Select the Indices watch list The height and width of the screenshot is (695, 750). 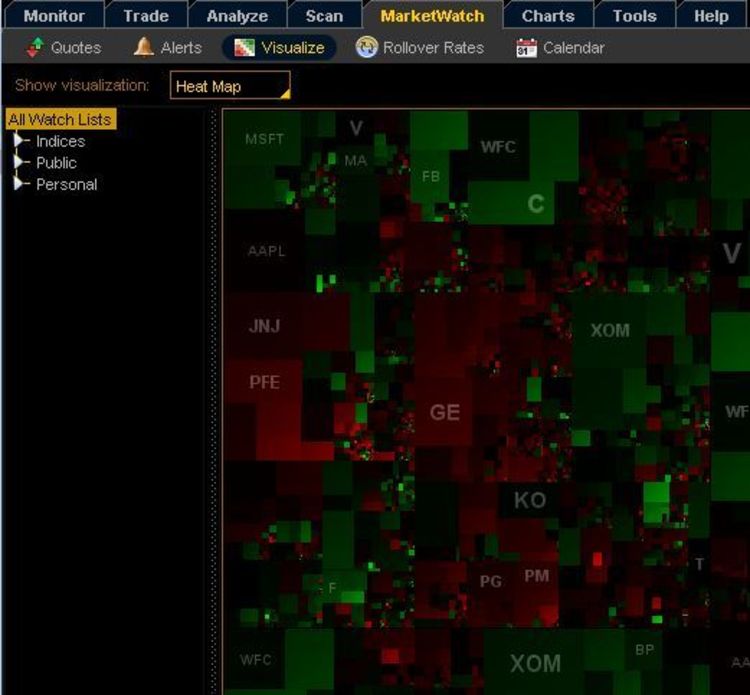click(61, 141)
